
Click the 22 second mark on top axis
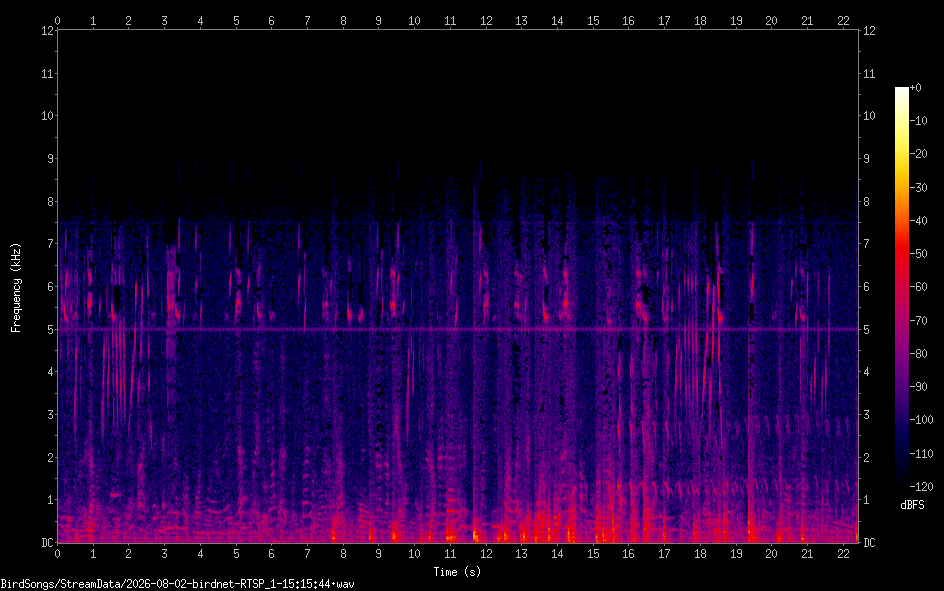[x=843, y=21]
